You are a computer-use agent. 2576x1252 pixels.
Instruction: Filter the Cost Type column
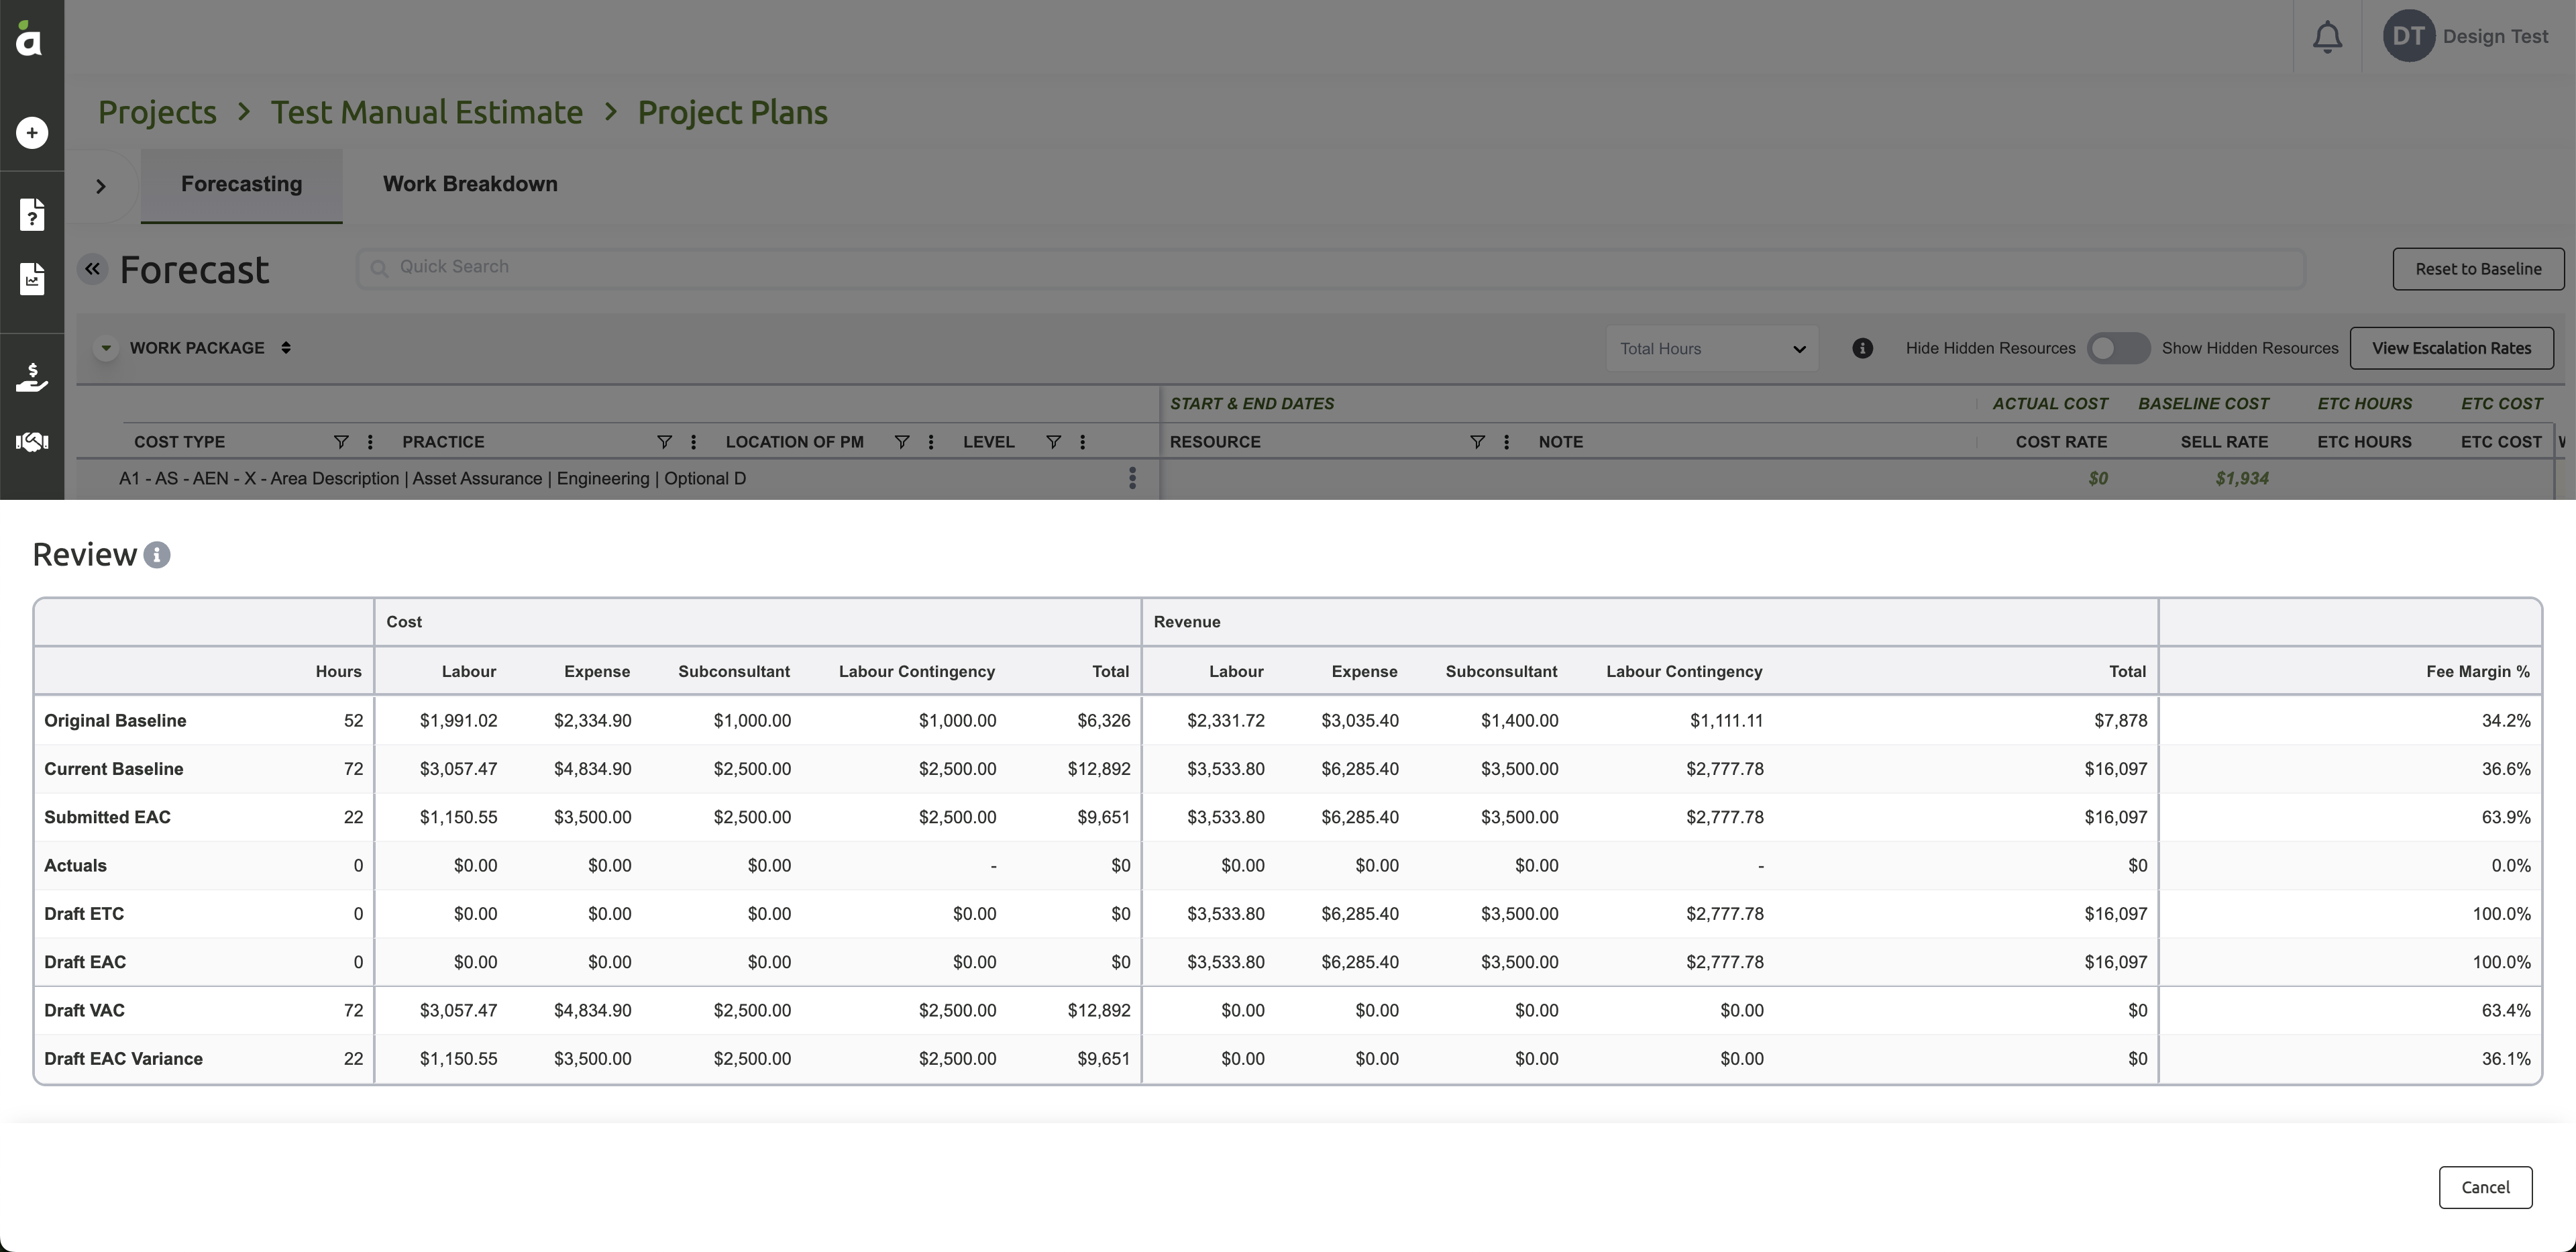(341, 442)
